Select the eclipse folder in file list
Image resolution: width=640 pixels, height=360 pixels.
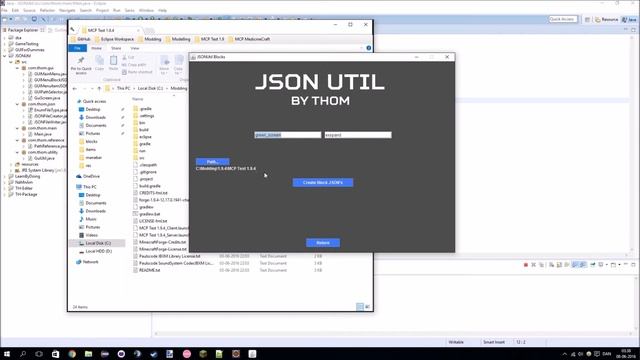(142, 137)
